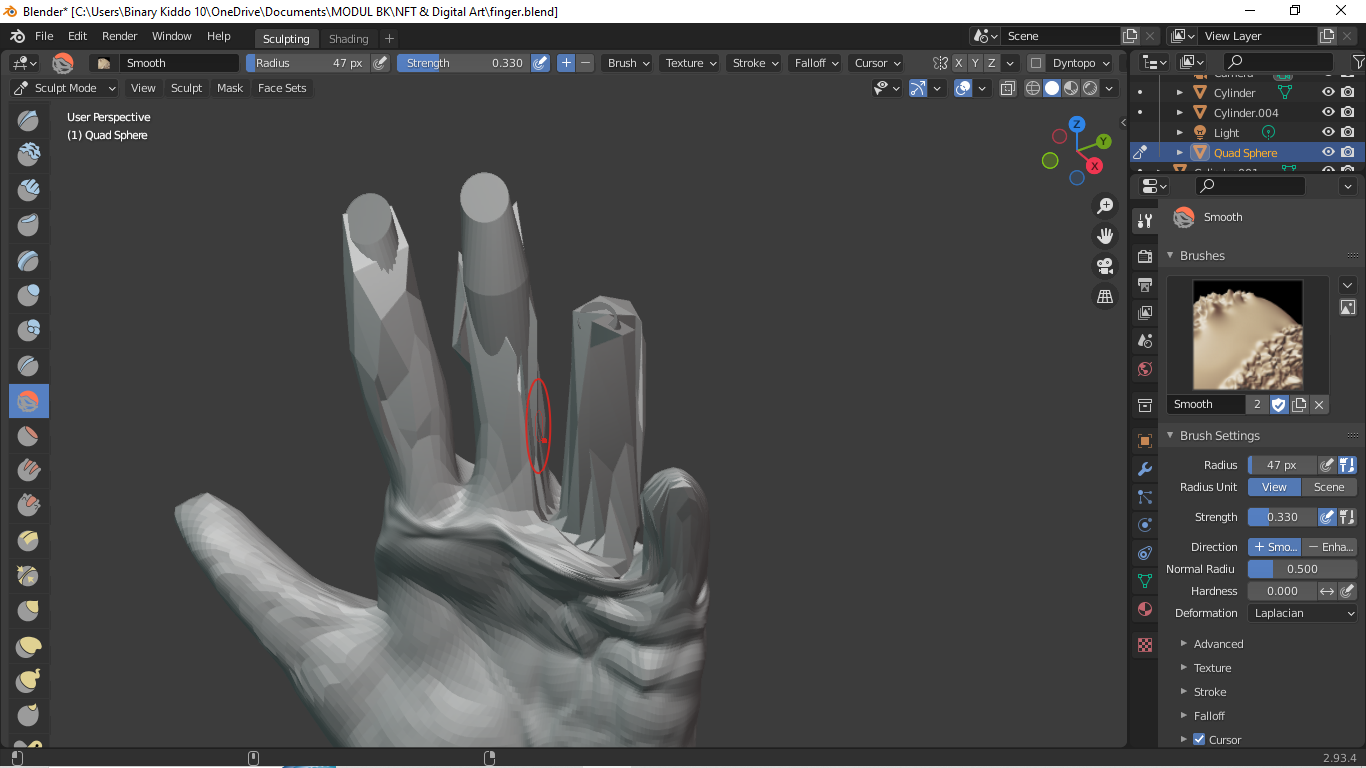Click the Strength slider in header
The height and width of the screenshot is (768, 1366).
click(463, 63)
